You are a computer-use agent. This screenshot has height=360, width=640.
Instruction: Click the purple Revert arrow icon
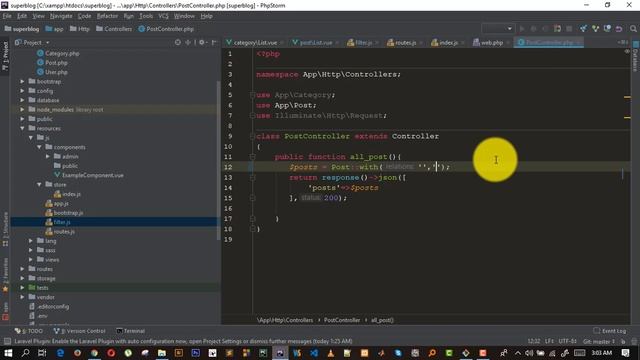point(619,29)
